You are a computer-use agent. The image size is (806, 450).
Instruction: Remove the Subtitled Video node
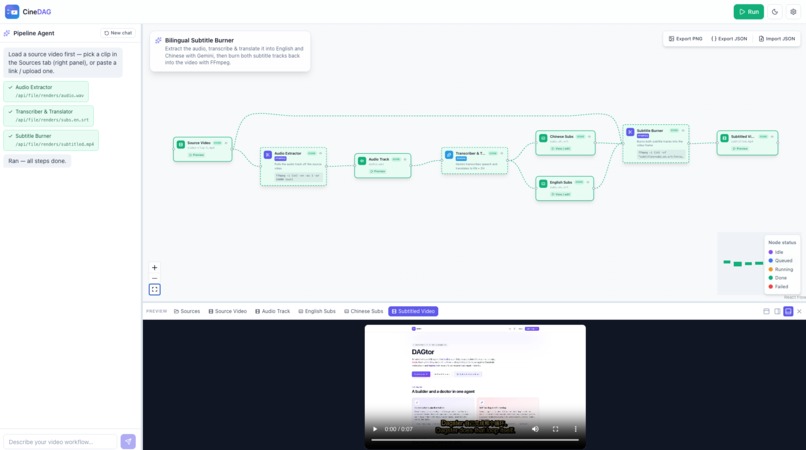773,137
